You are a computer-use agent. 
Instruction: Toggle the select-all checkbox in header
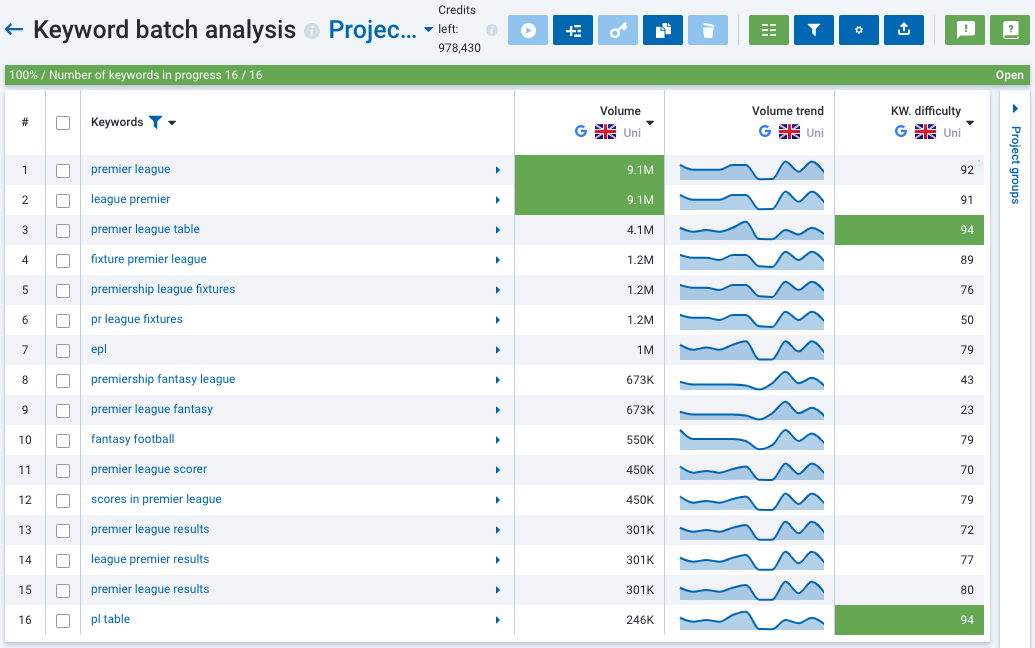(63, 123)
